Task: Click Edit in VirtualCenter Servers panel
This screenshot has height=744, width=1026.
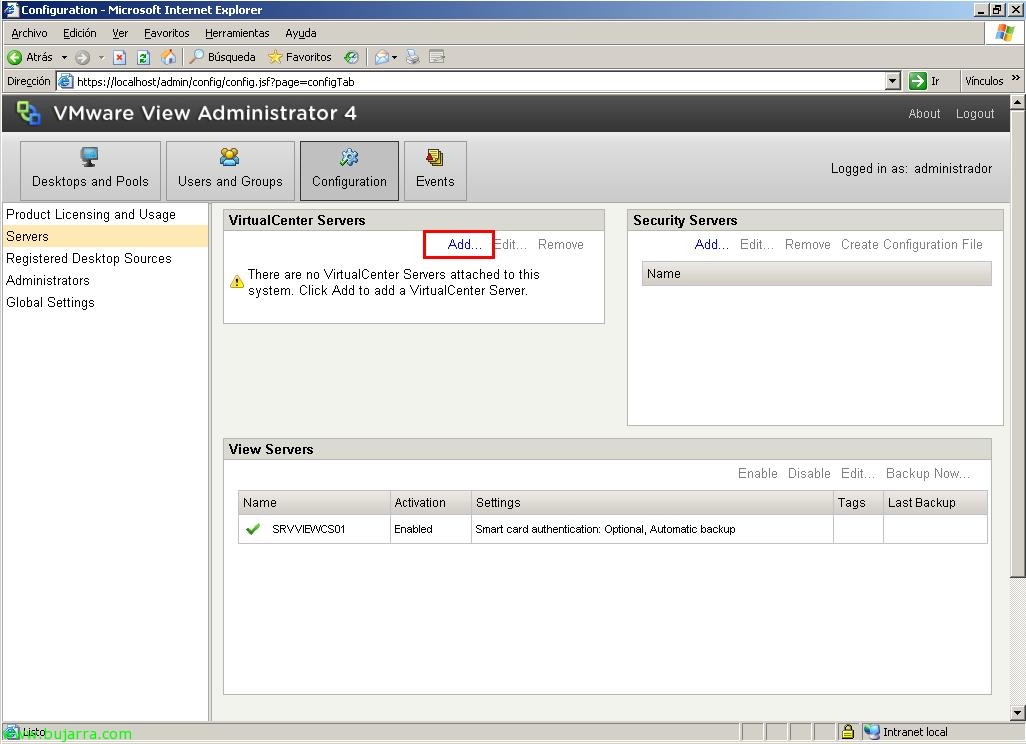Action: 510,244
